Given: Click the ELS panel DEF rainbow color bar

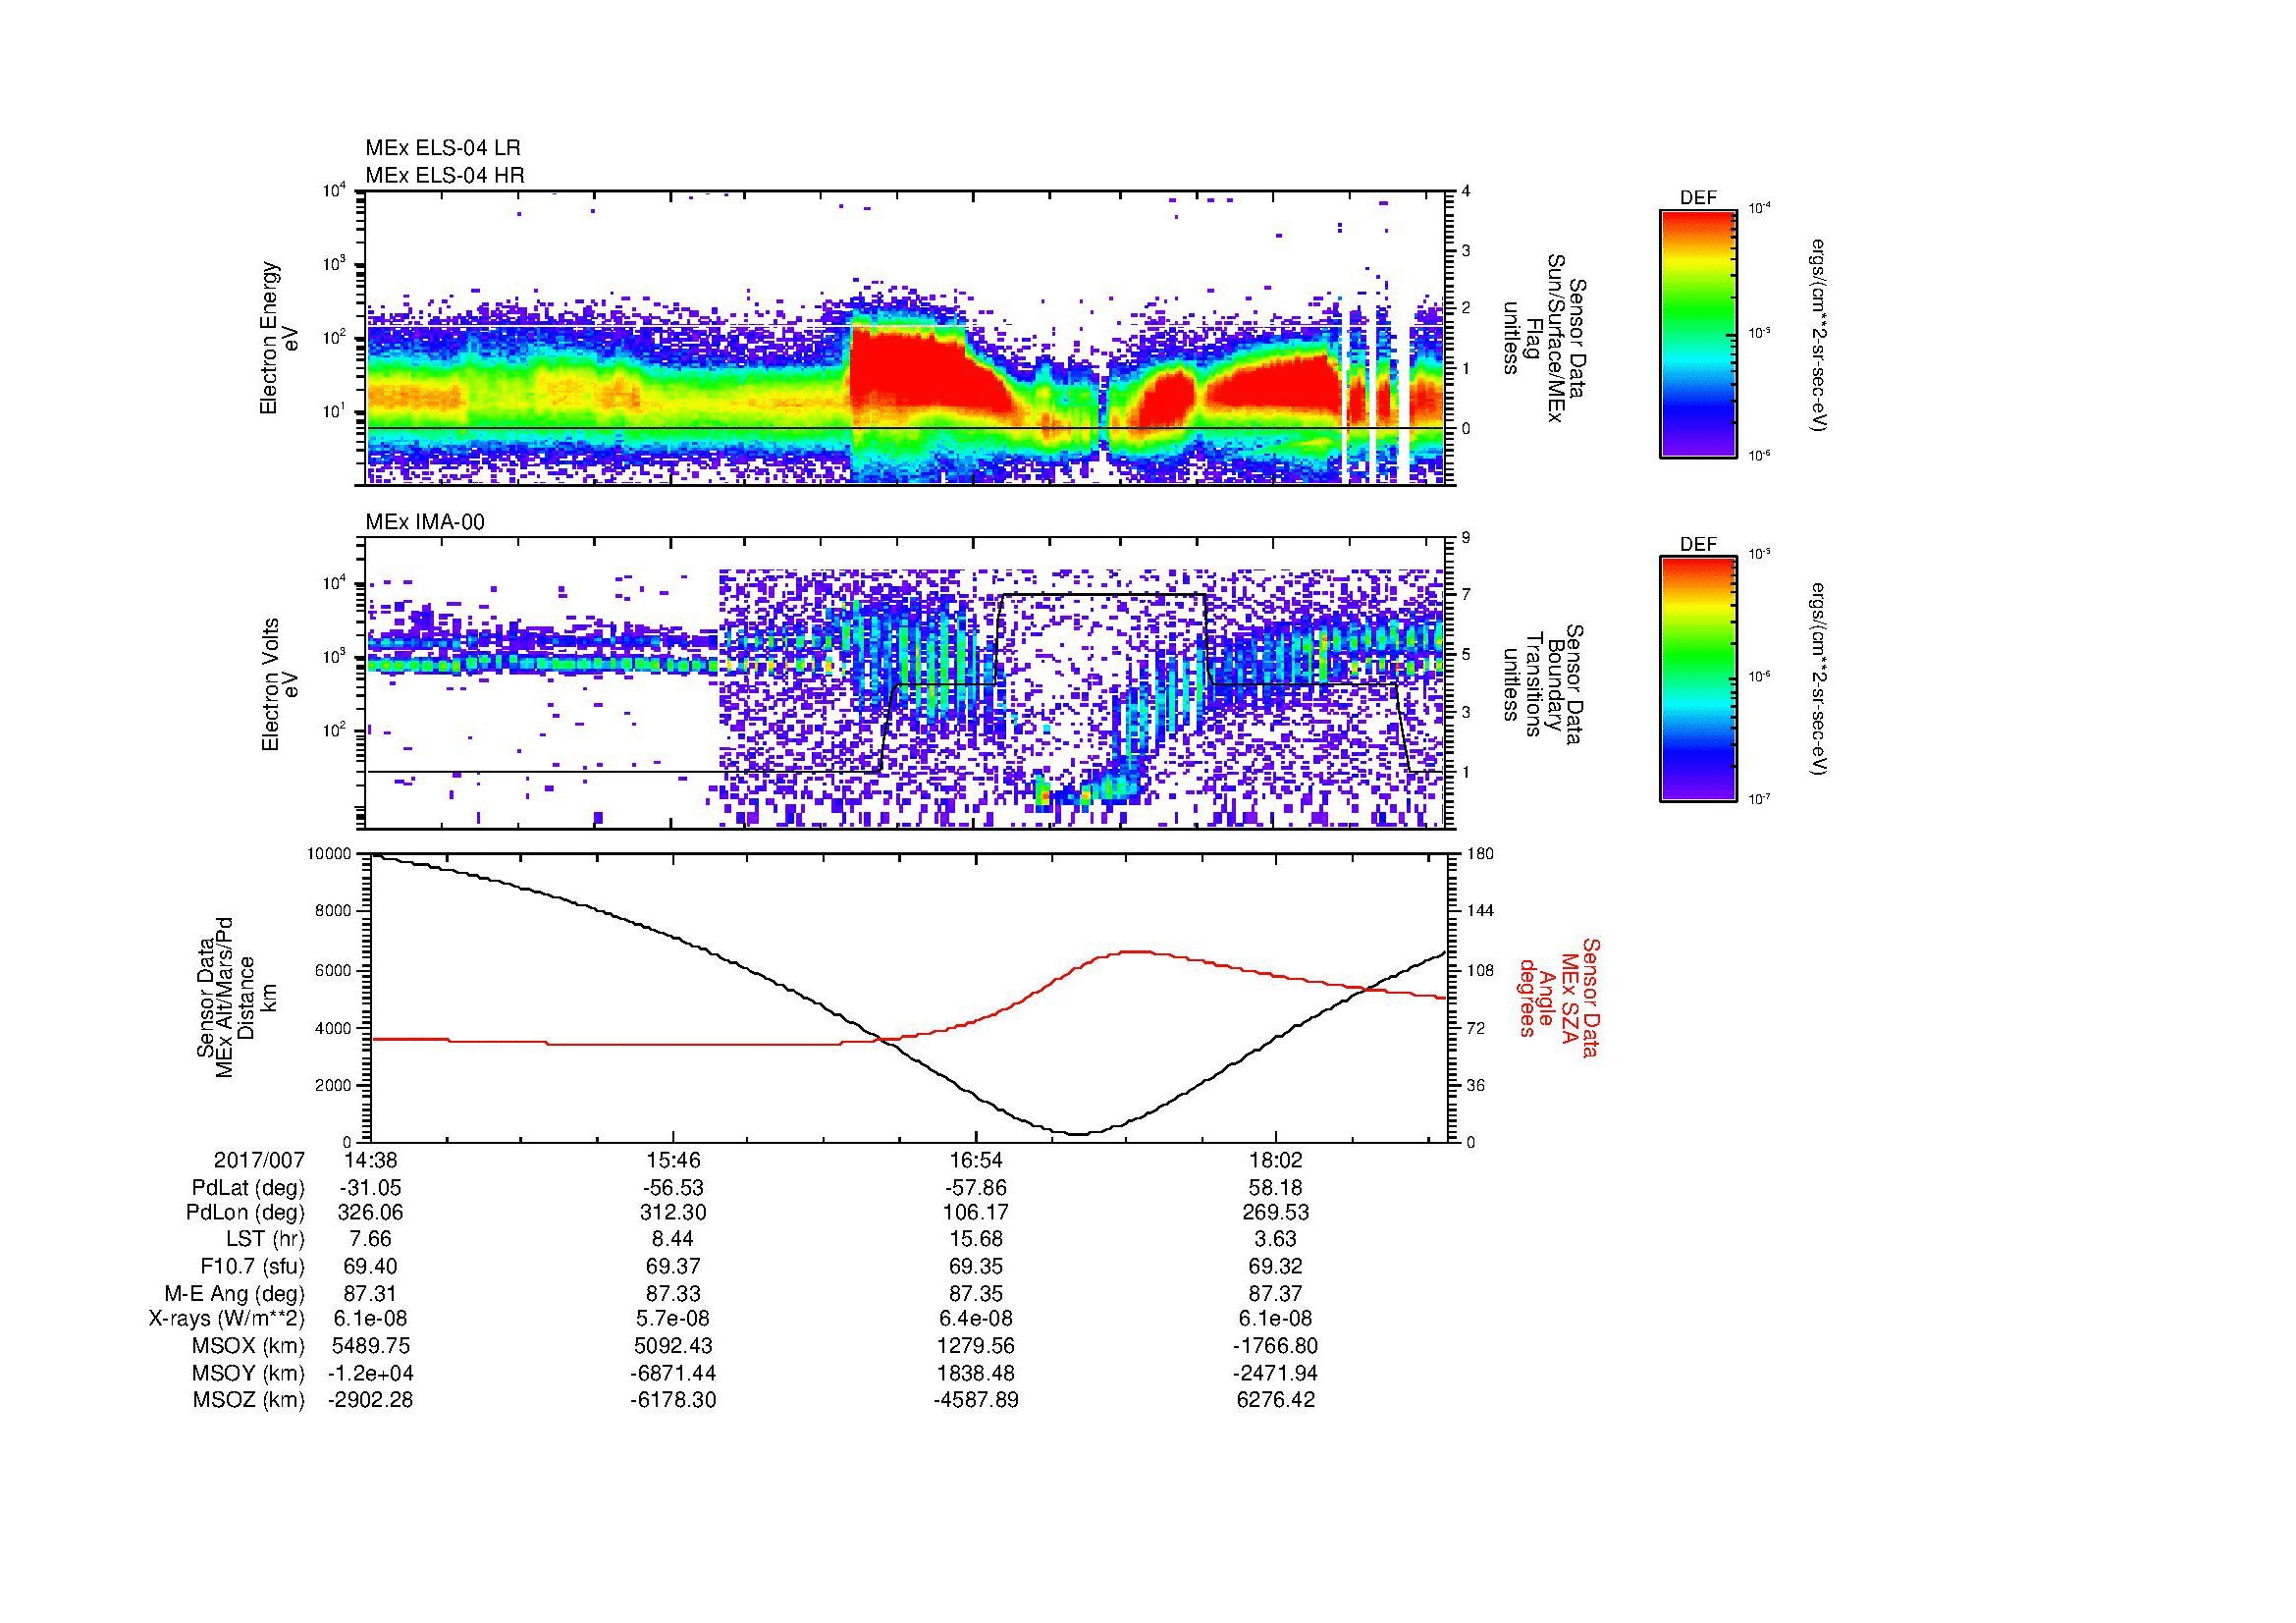Looking at the screenshot, I should [x=1697, y=333].
